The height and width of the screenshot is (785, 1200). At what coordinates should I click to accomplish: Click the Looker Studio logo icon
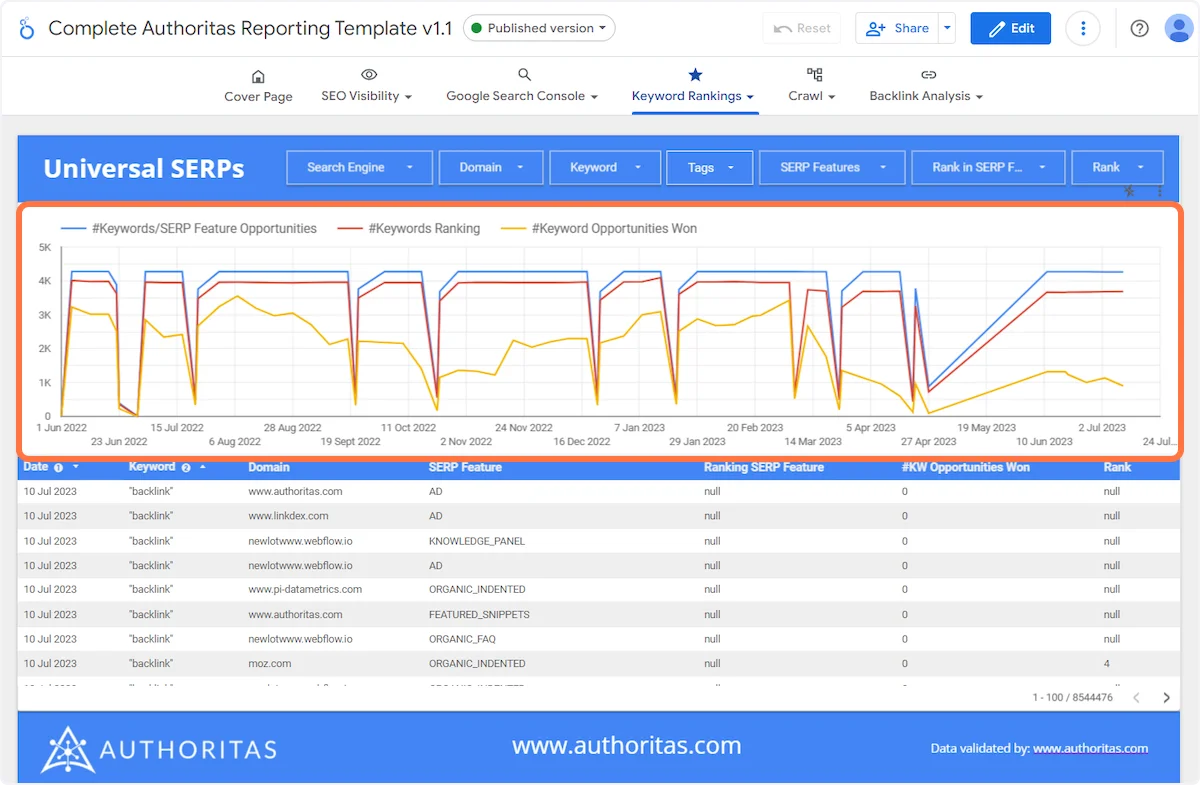coord(26,28)
